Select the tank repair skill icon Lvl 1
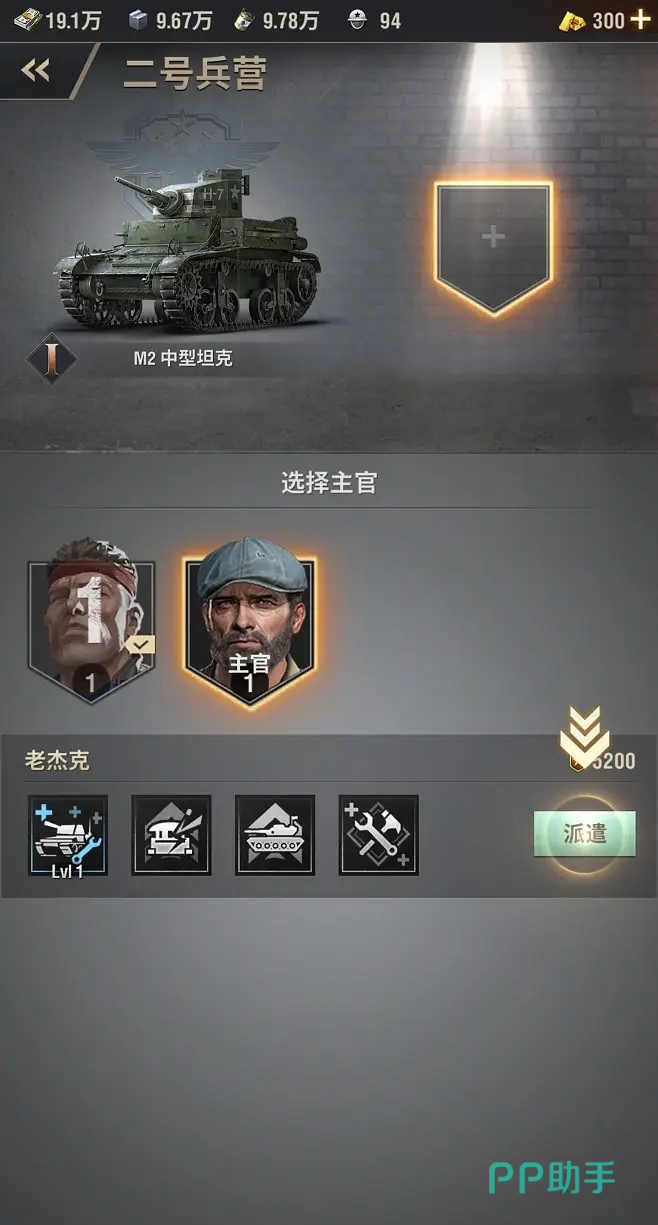Screen dimensions: 658x1225 [x=68, y=835]
